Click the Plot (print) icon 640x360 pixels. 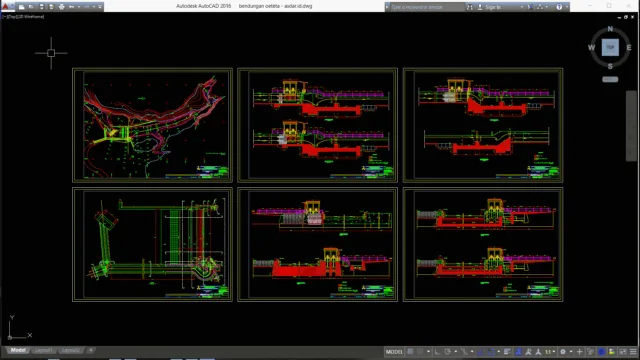tap(62, 7)
